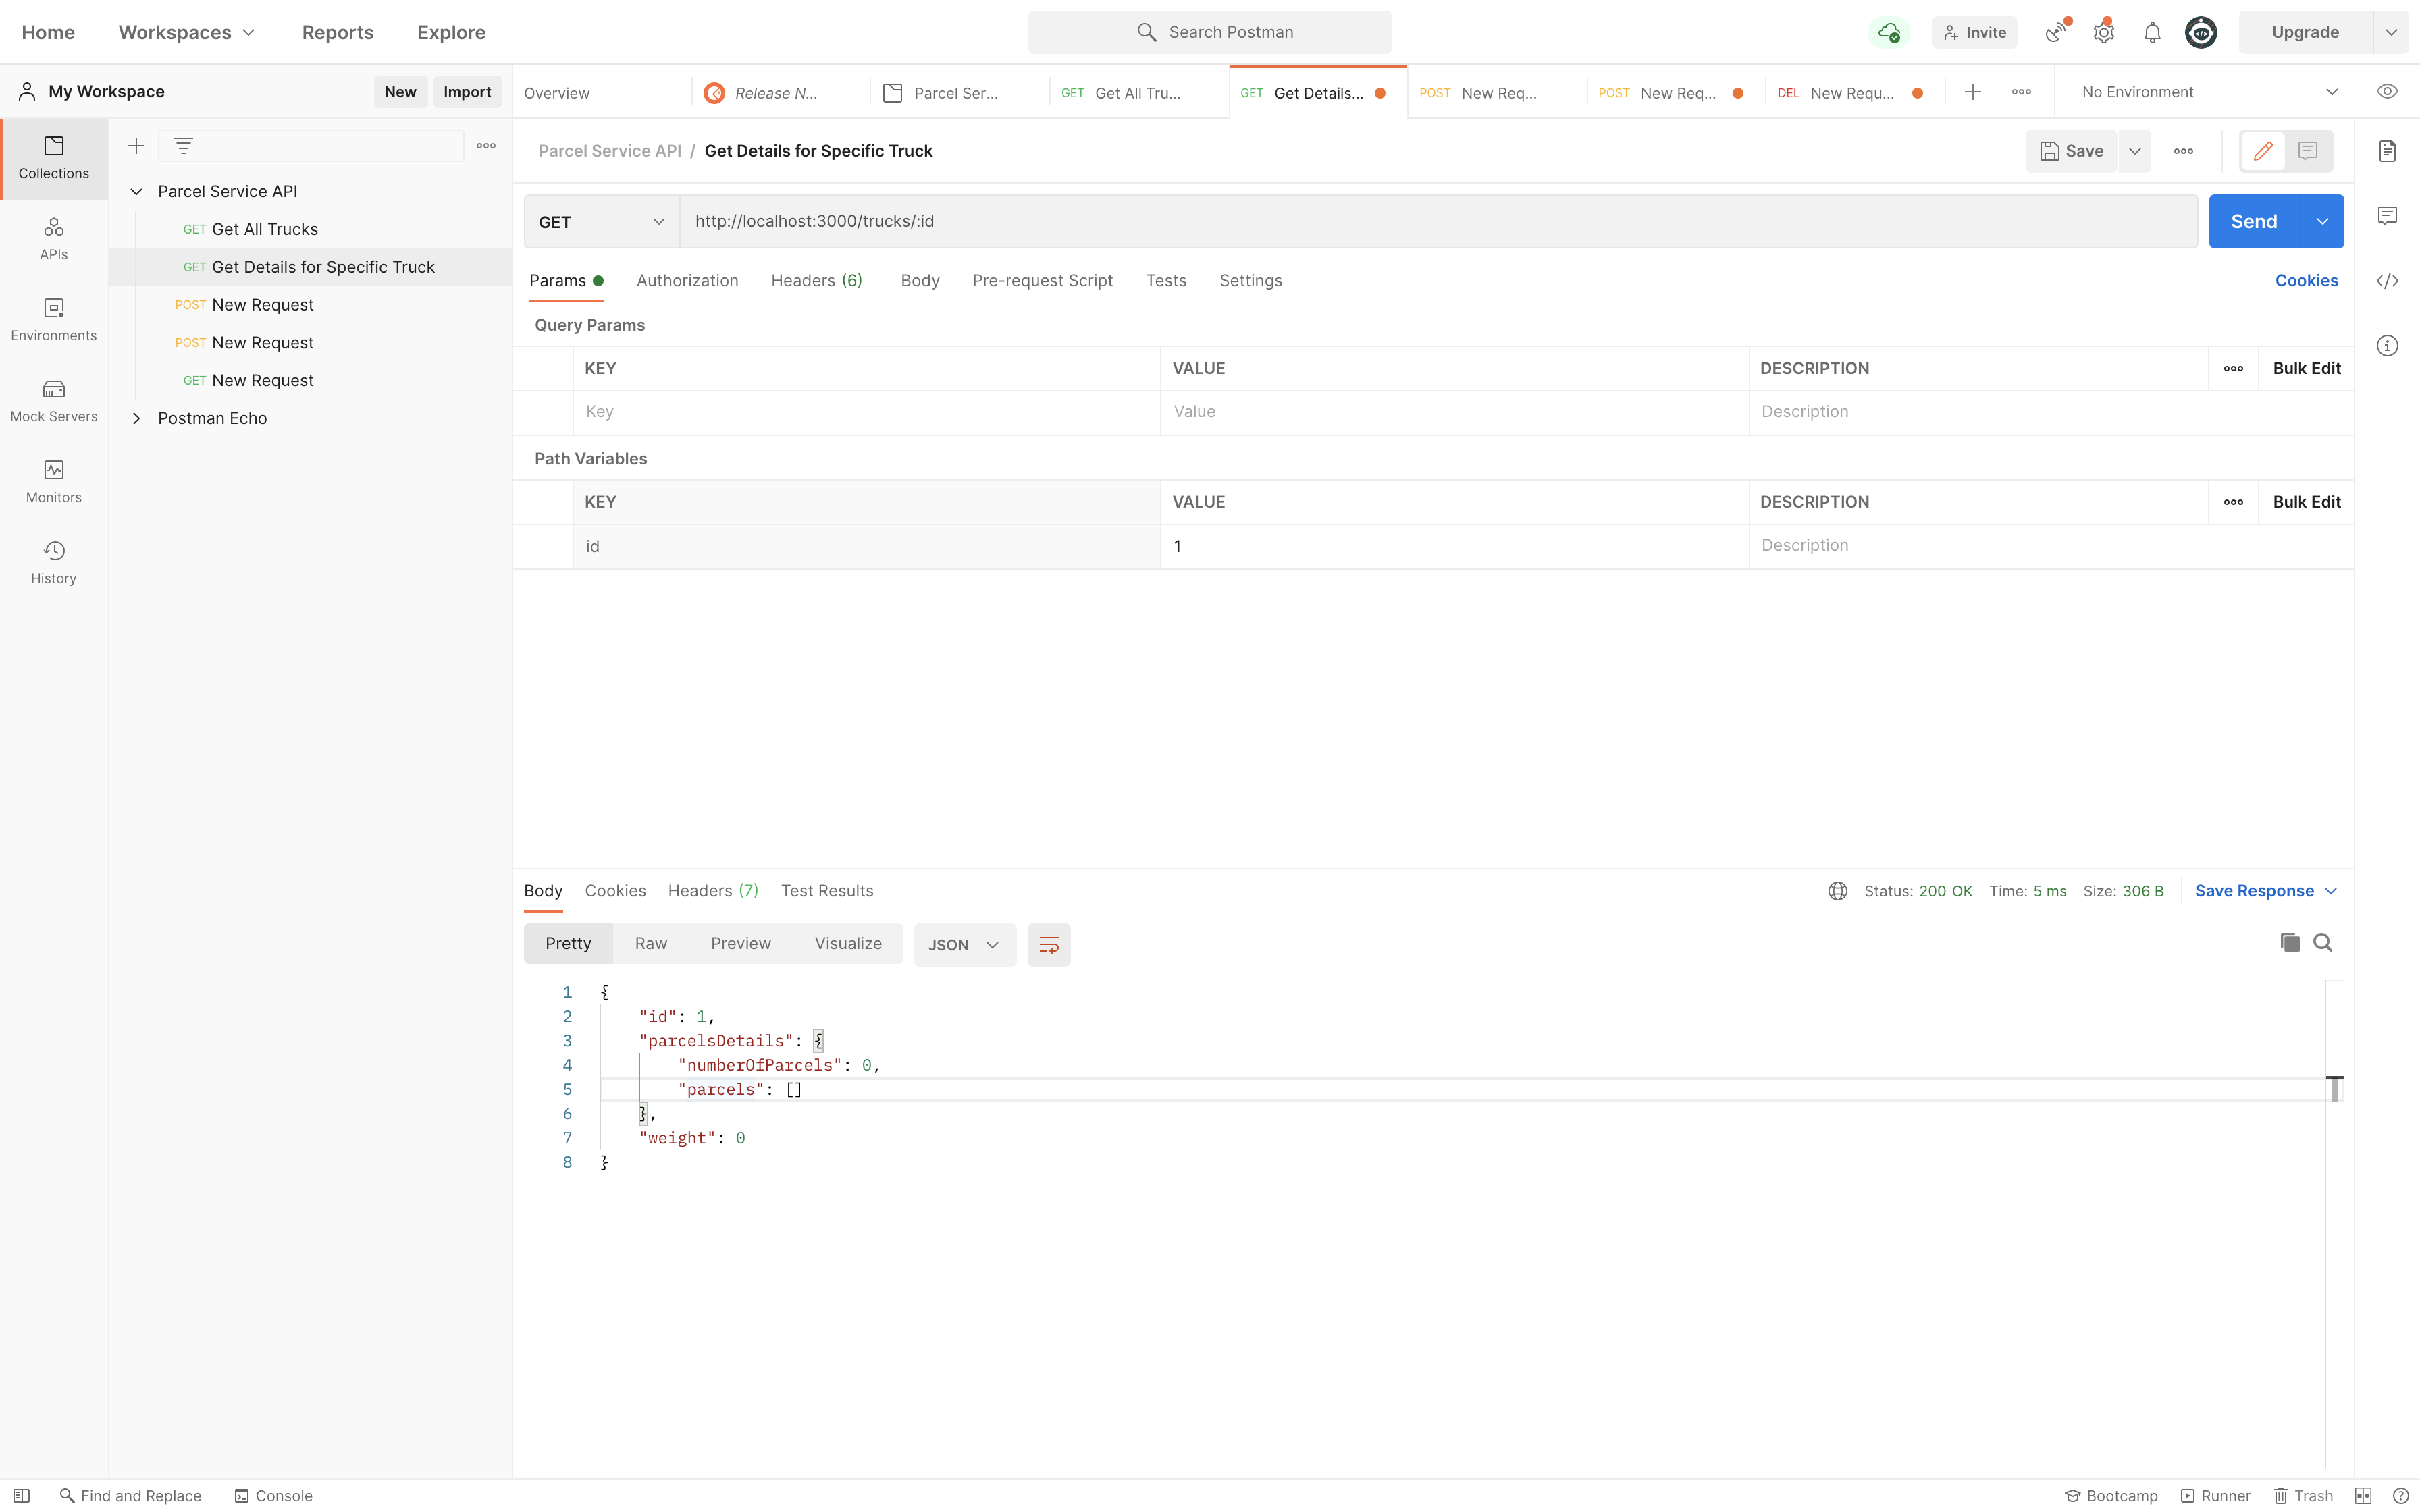
Task: Open the Postman Console
Action: (x=273, y=1495)
